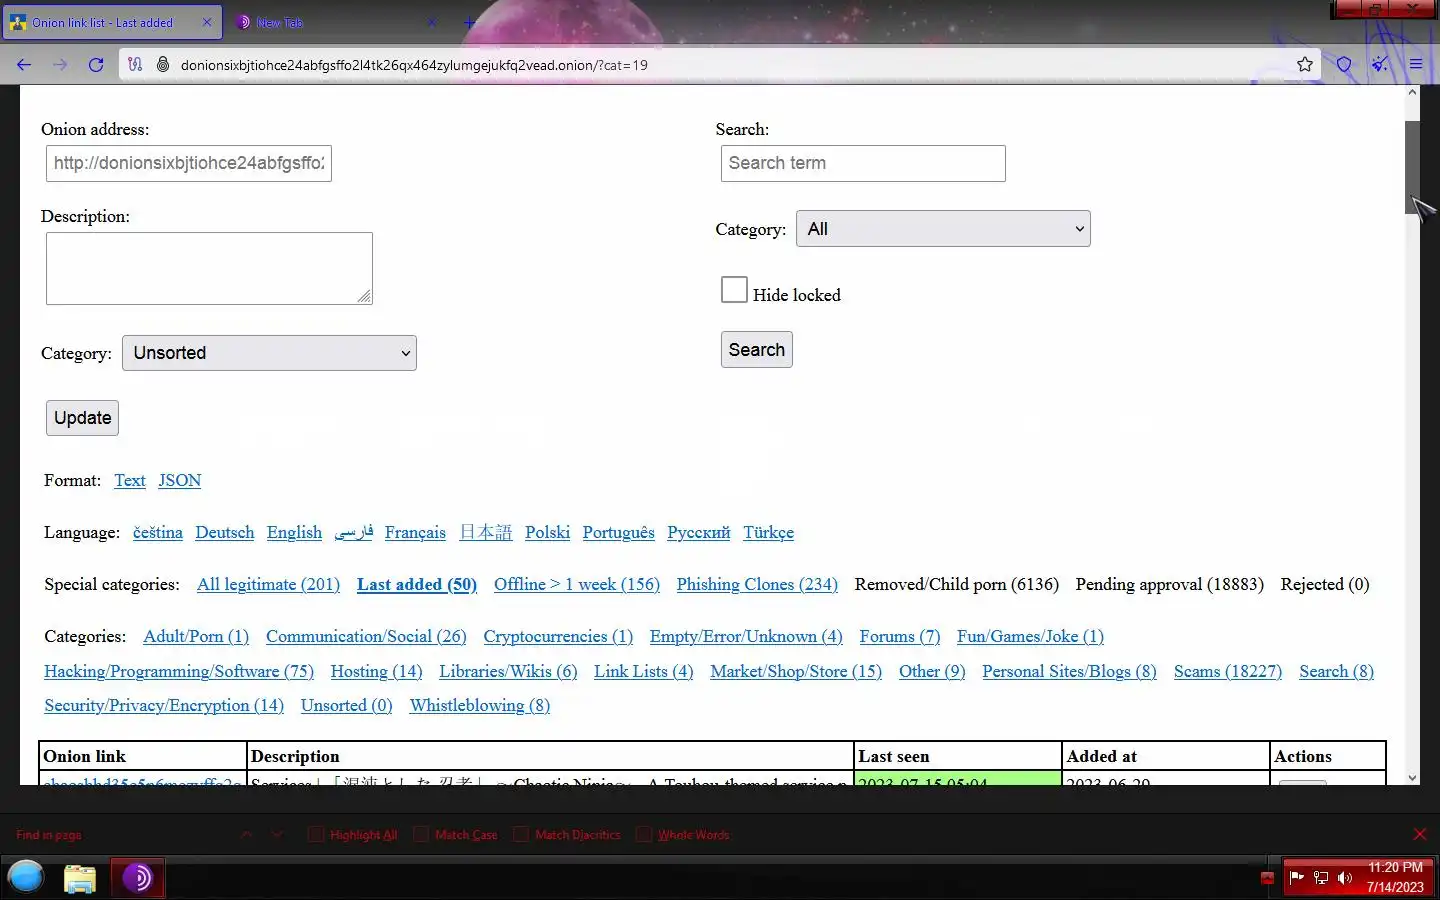Viewport: 1440px width, 900px height.
Task: Click the New Identity broom icon
Action: [1380, 65]
